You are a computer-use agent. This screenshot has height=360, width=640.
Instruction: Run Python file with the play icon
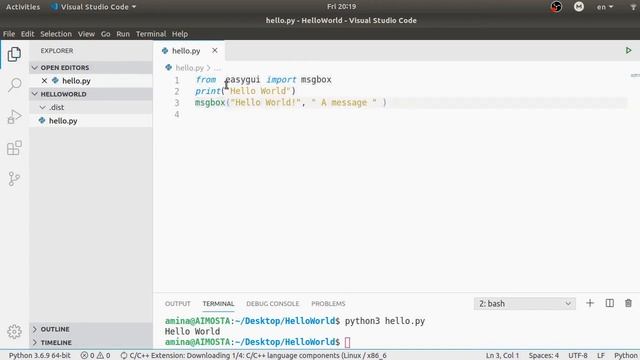pyautogui.click(x=628, y=51)
